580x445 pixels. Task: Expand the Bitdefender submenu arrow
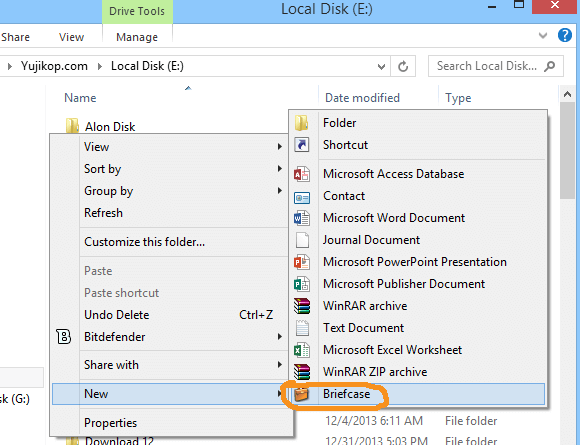pos(280,337)
